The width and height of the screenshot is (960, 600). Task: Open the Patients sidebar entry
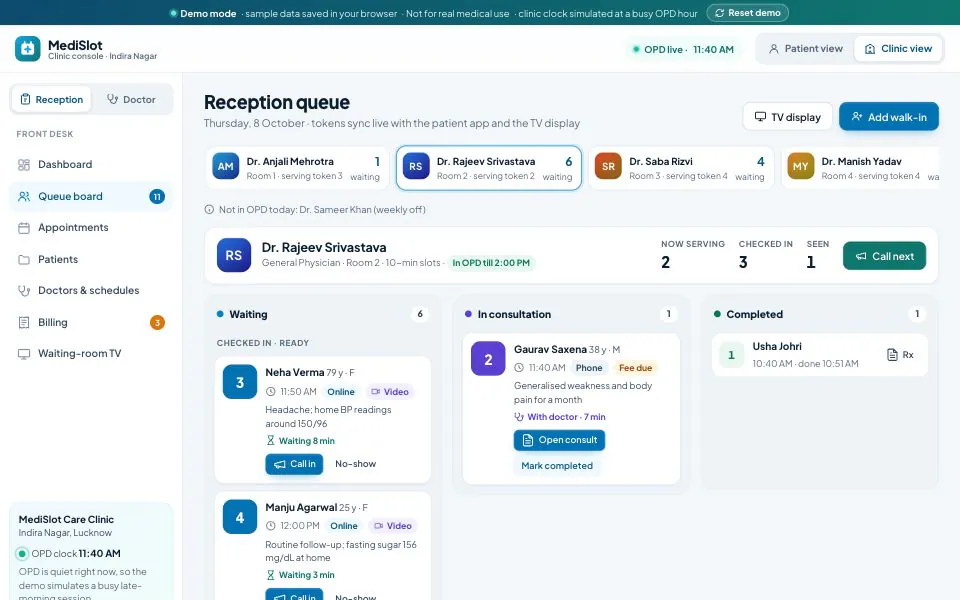click(91, 260)
